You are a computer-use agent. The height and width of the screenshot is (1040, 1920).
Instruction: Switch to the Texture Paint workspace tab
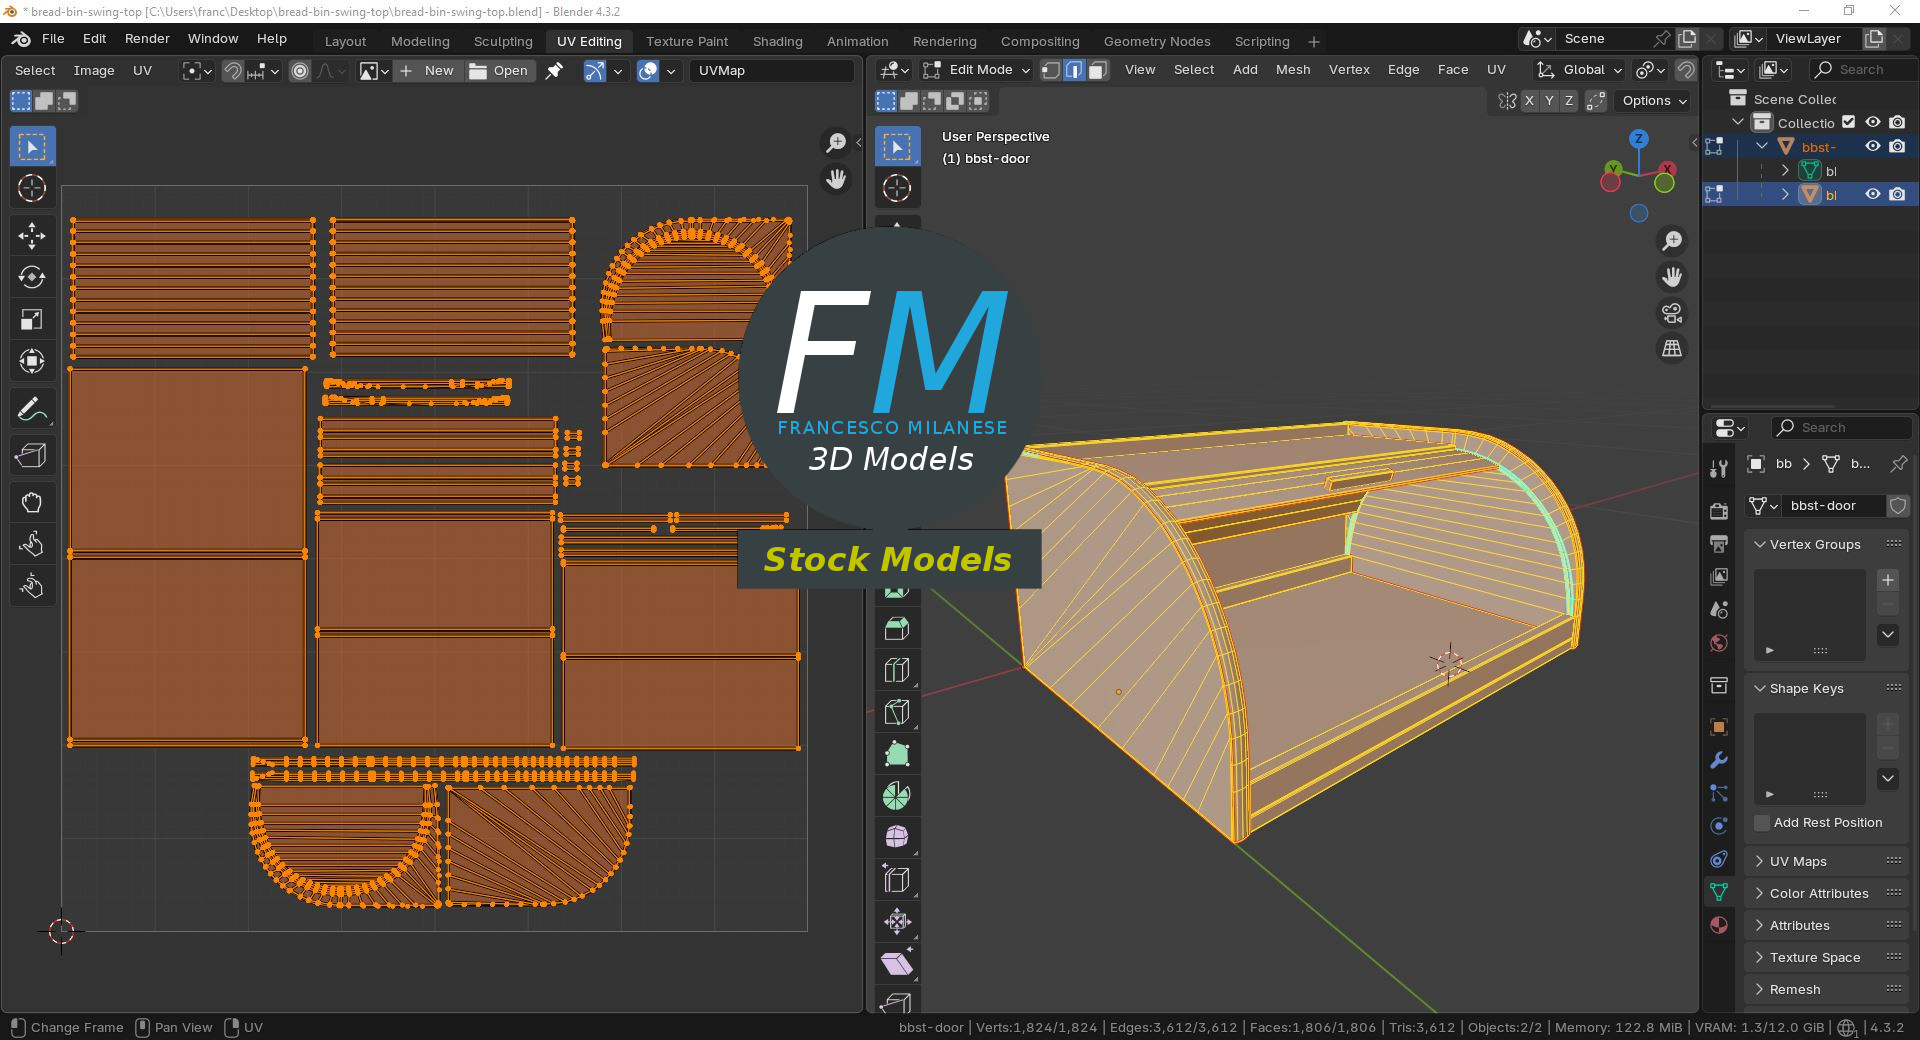(686, 41)
